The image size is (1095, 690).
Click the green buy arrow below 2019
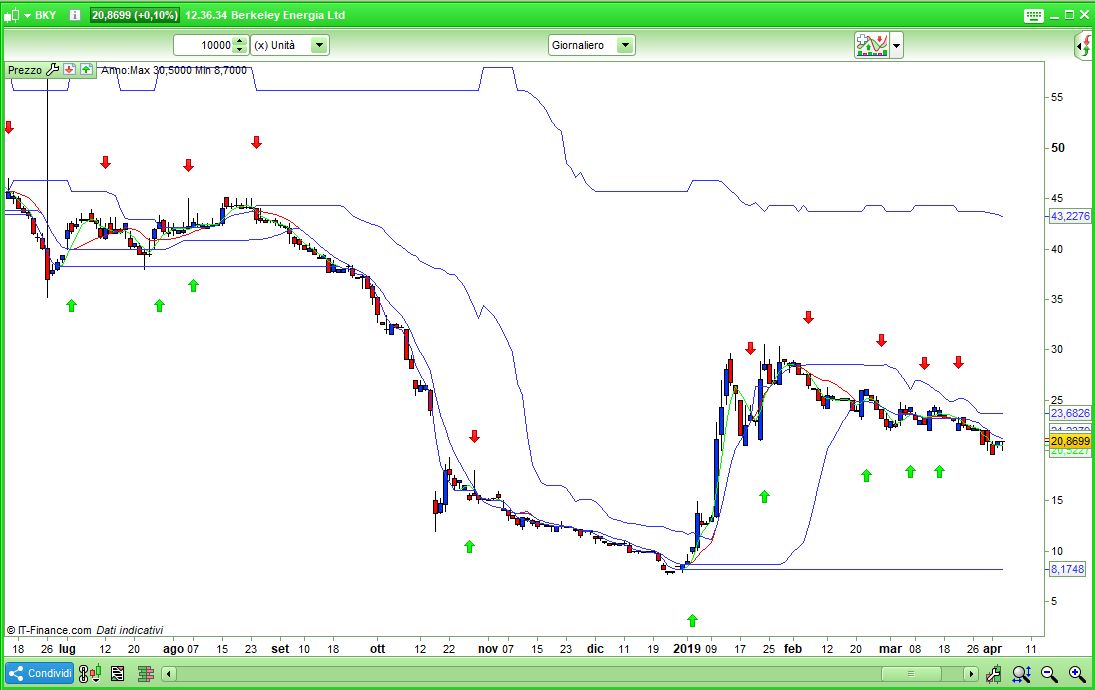point(692,620)
